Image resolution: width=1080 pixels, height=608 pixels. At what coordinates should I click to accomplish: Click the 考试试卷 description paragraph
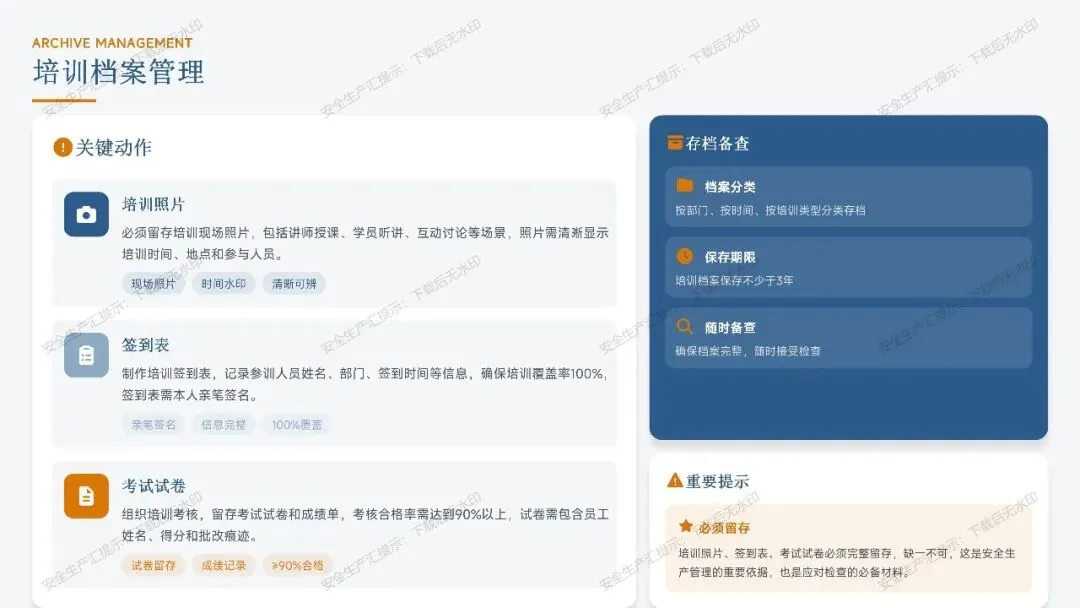365,525
